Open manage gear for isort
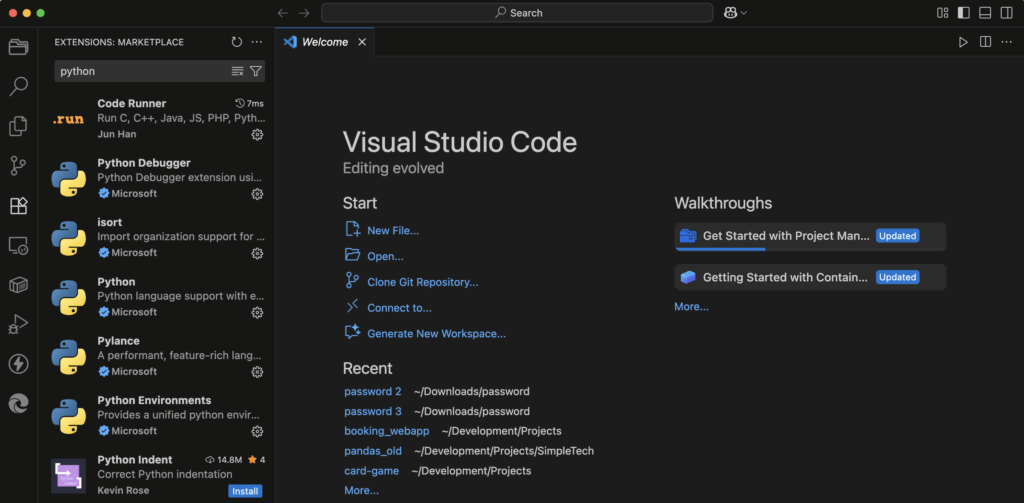 pyautogui.click(x=257, y=253)
